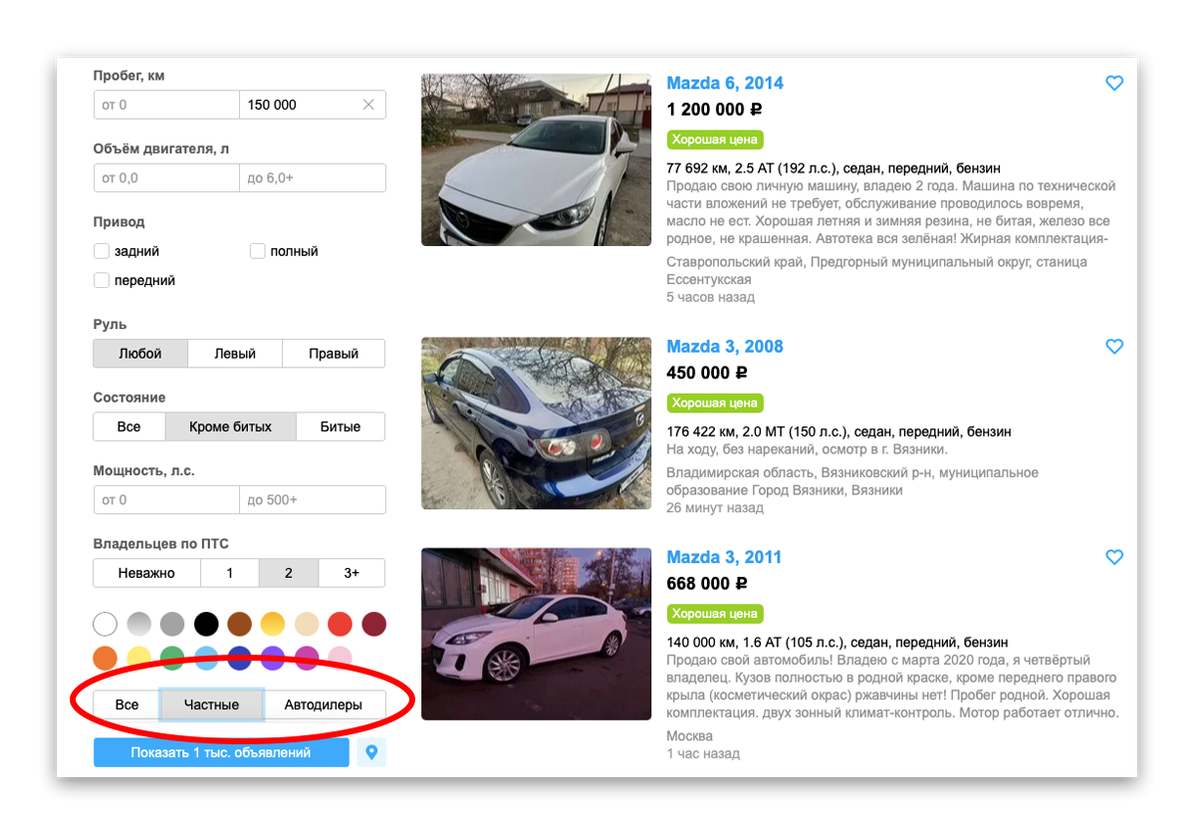Pick the black color swatch

[206, 625]
